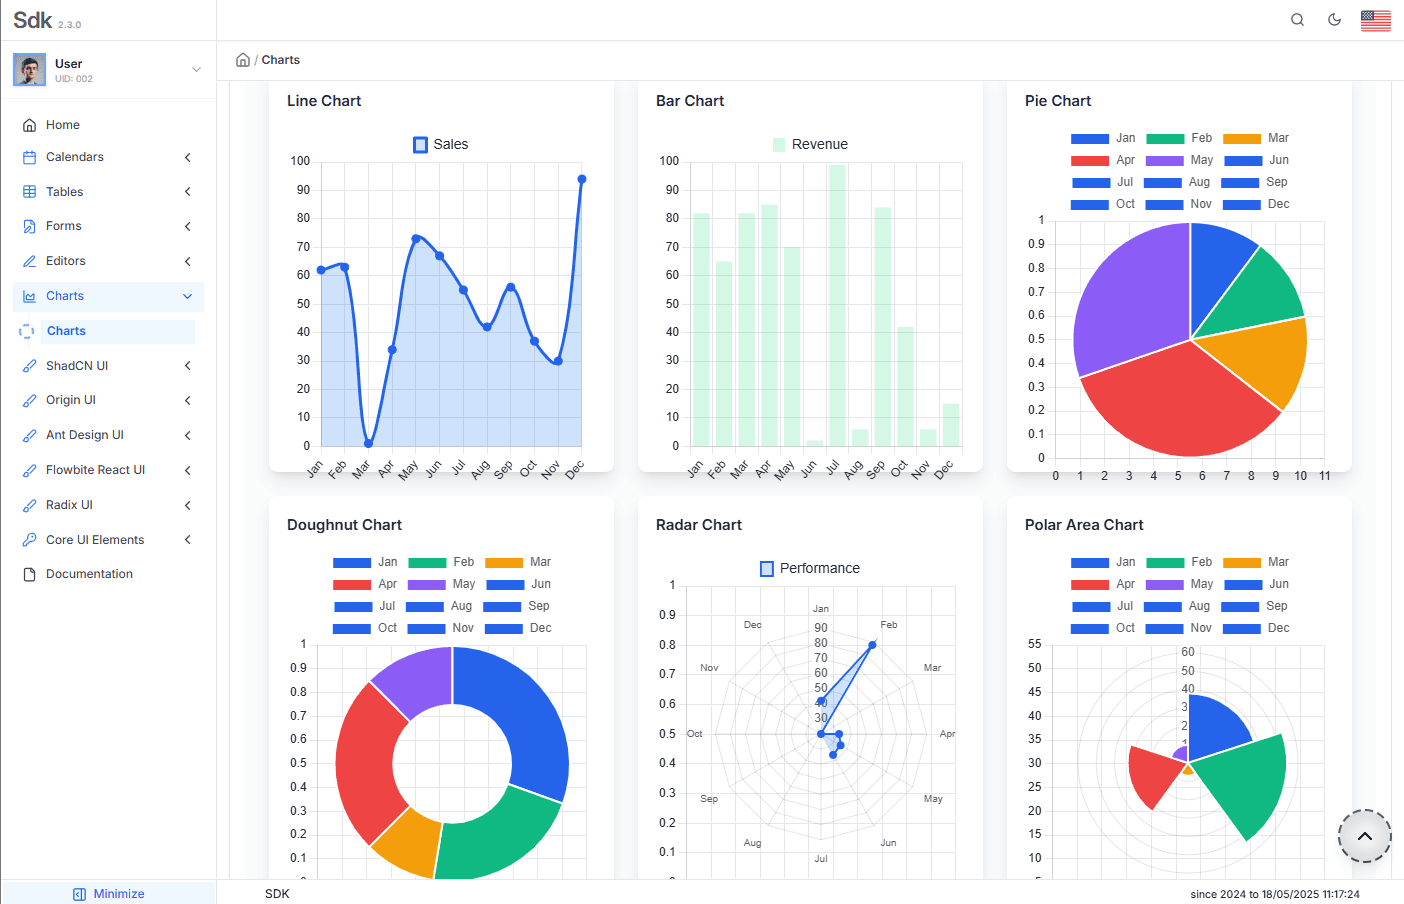Click the scroll-to-top arrow button
The width and height of the screenshot is (1404, 904).
tap(1364, 836)
